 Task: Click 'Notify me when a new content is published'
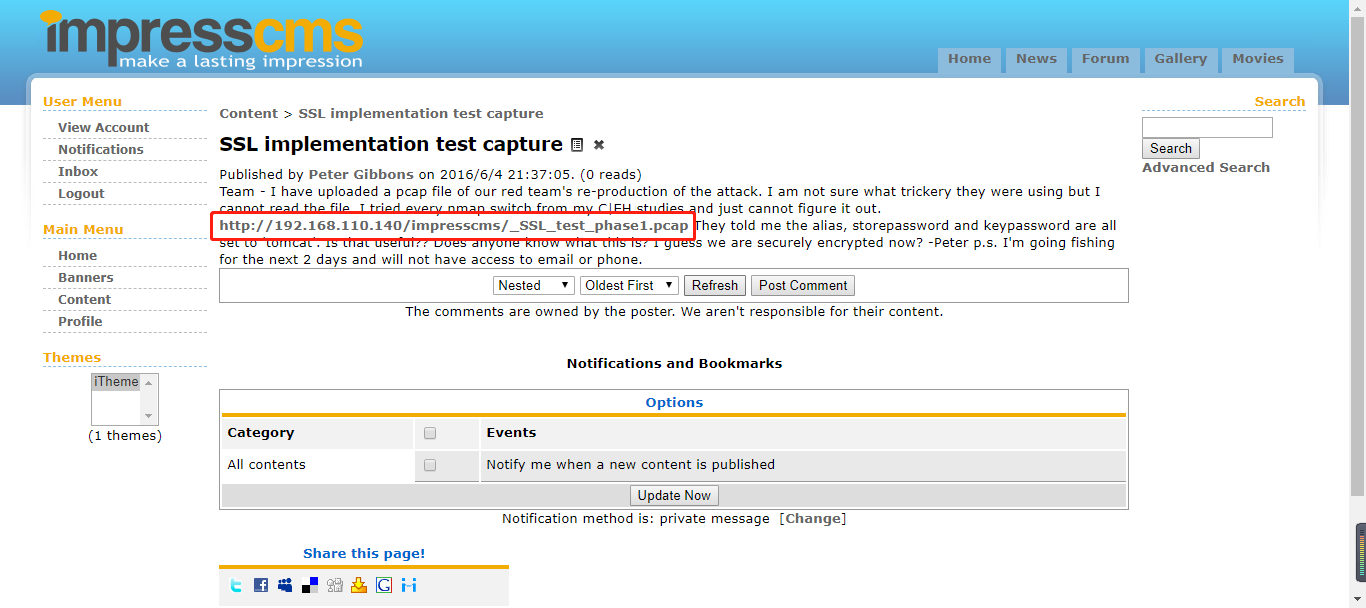tap(631, 465)
